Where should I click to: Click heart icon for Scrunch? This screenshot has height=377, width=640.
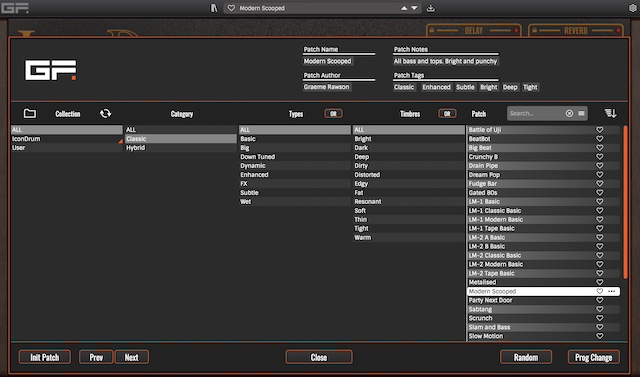600,318
